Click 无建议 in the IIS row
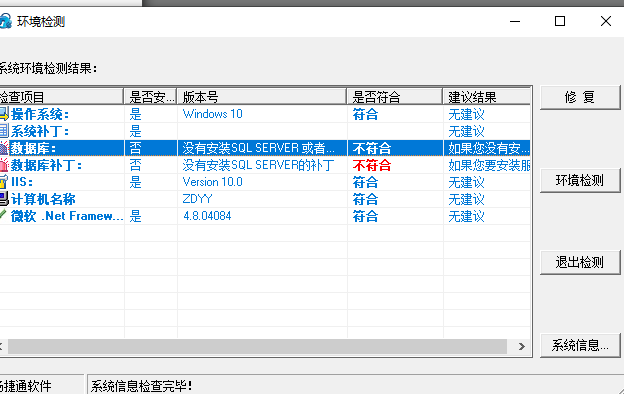The height and width of the screenshot is (394, 624). [x=466, y=182]
